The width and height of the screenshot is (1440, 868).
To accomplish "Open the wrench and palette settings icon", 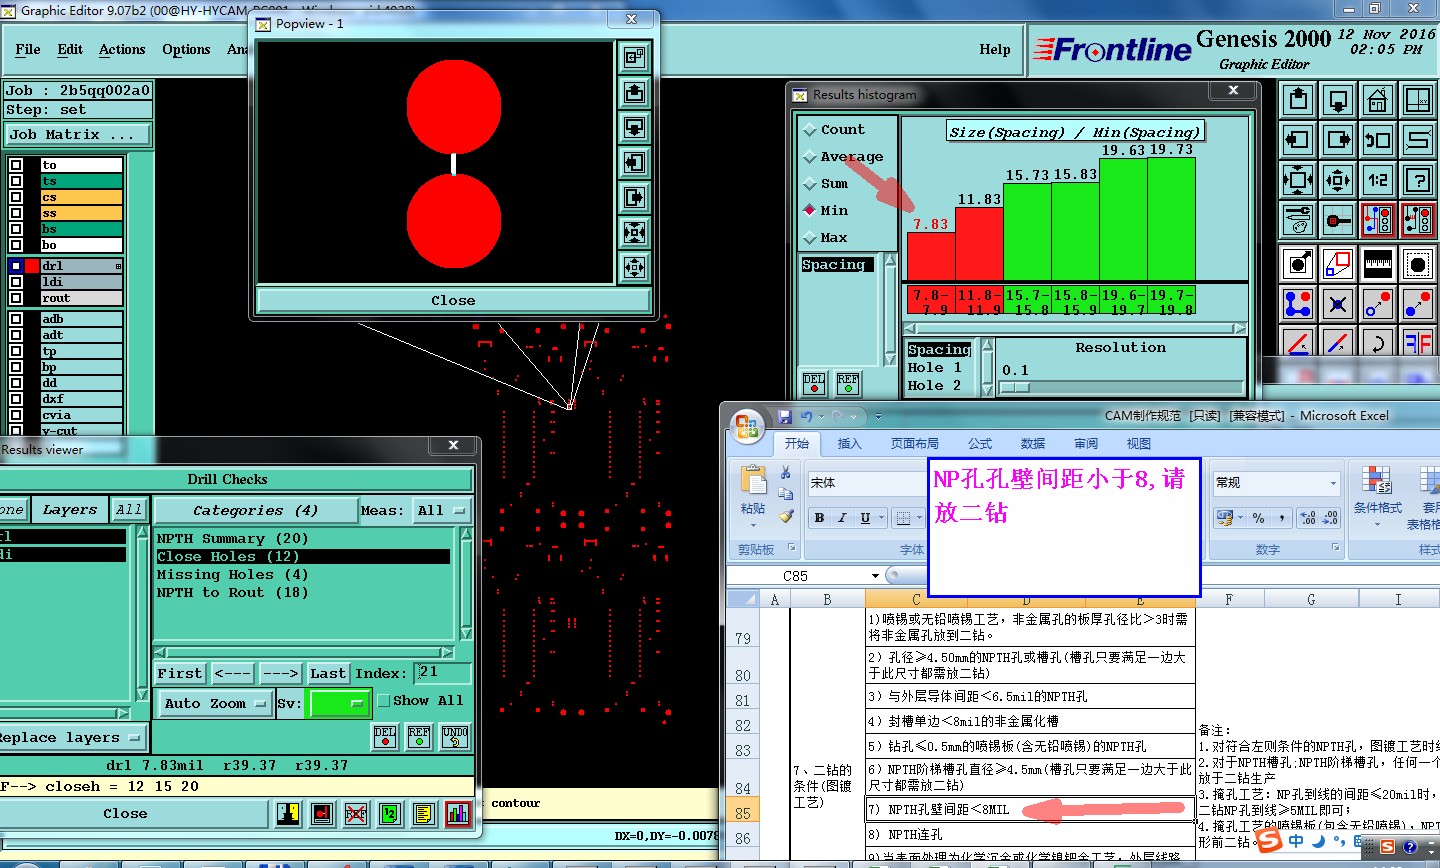I will point(1298,220).
